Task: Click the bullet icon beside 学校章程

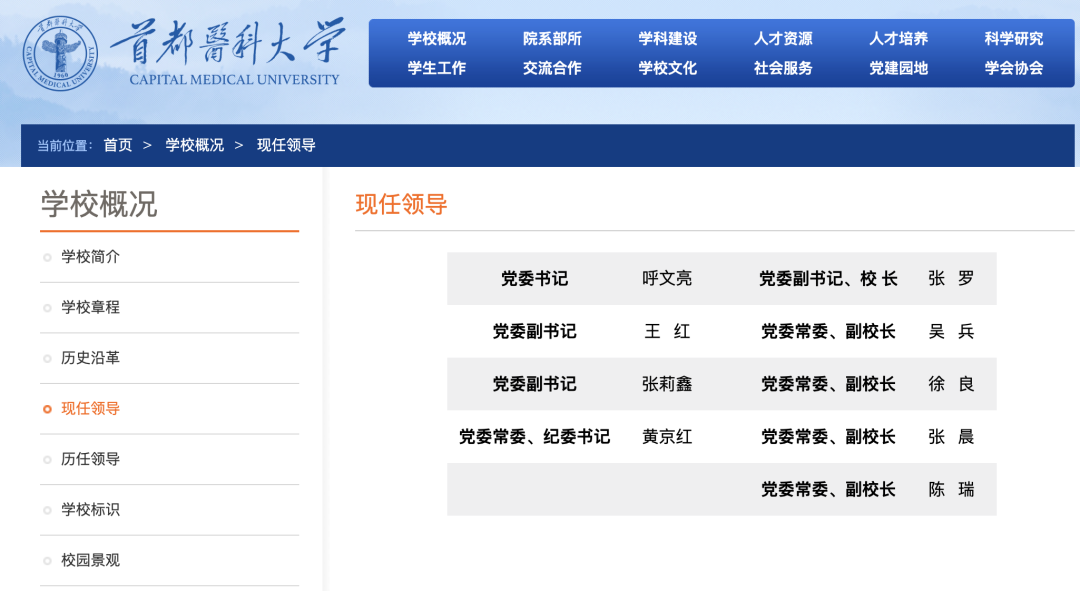Action: 47,308
